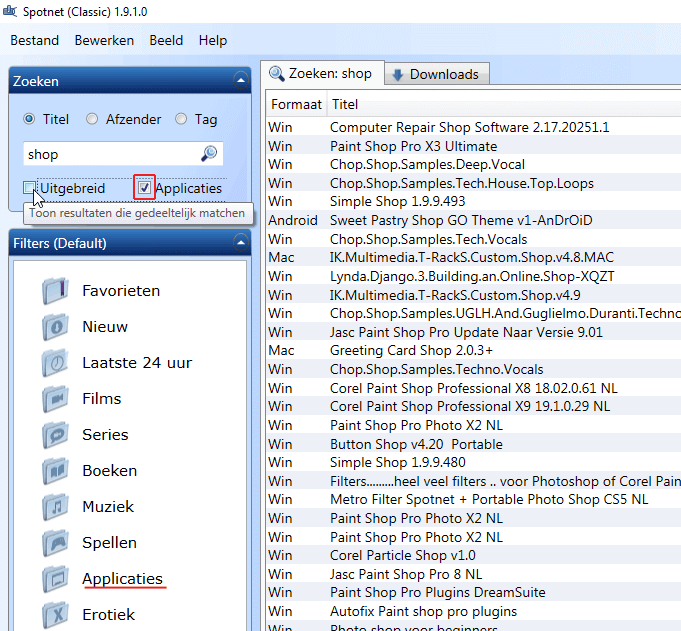Select Chop.Shop.Samples.Tech.House.Top.Loops row
This screenshot has width=681, height=631.
(473, 183)
